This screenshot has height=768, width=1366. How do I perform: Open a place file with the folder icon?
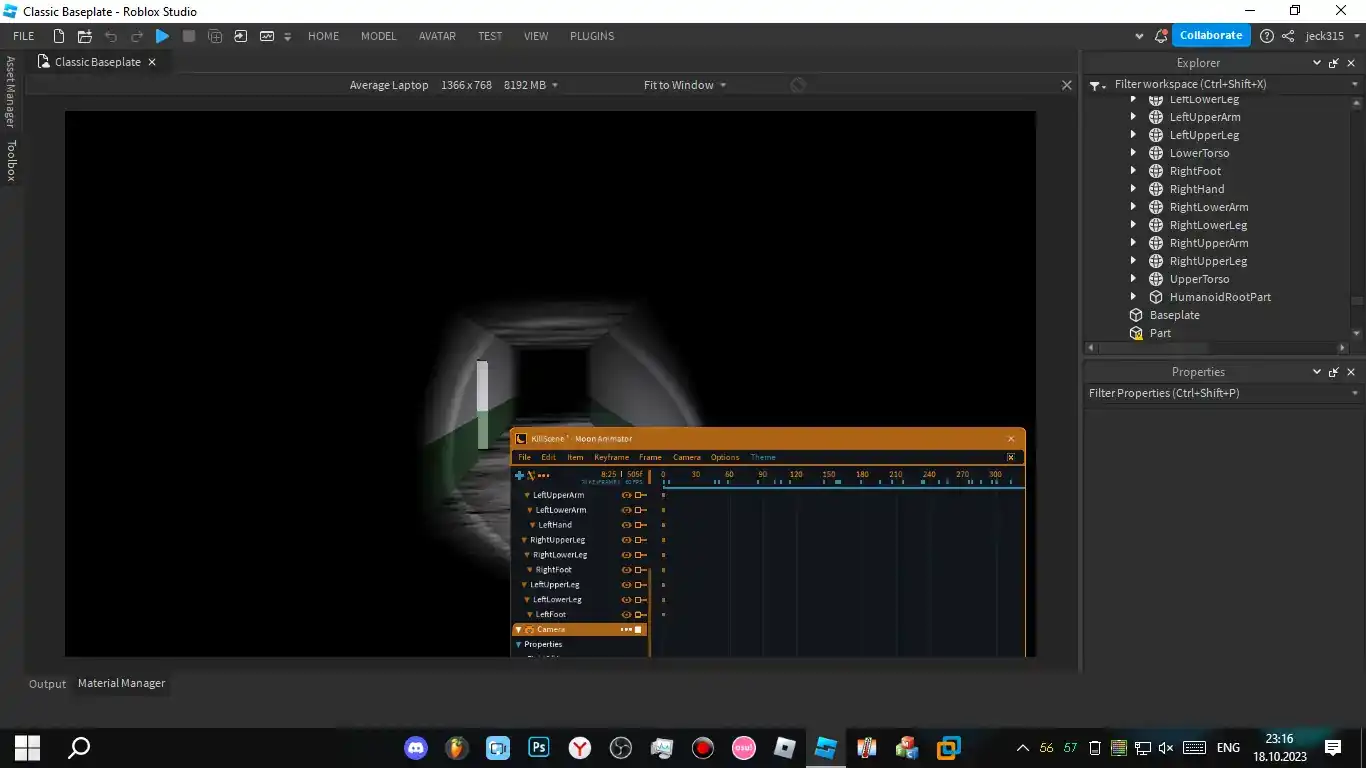point(84,36)
